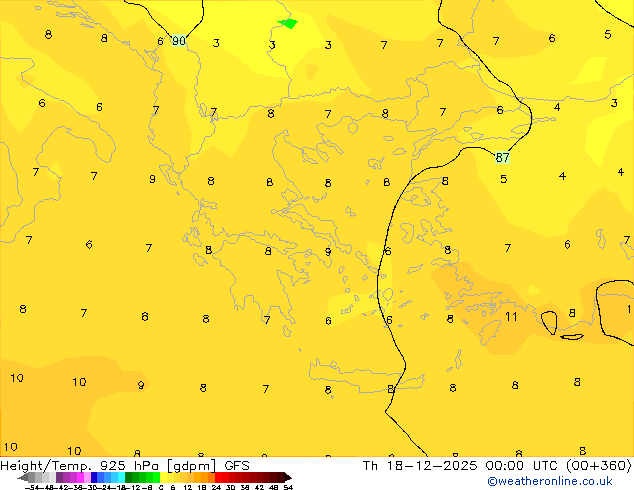The image size is (634, 490).
Task: Click the GFS model label
Action: pyautogui.click(x=237, y=466)
